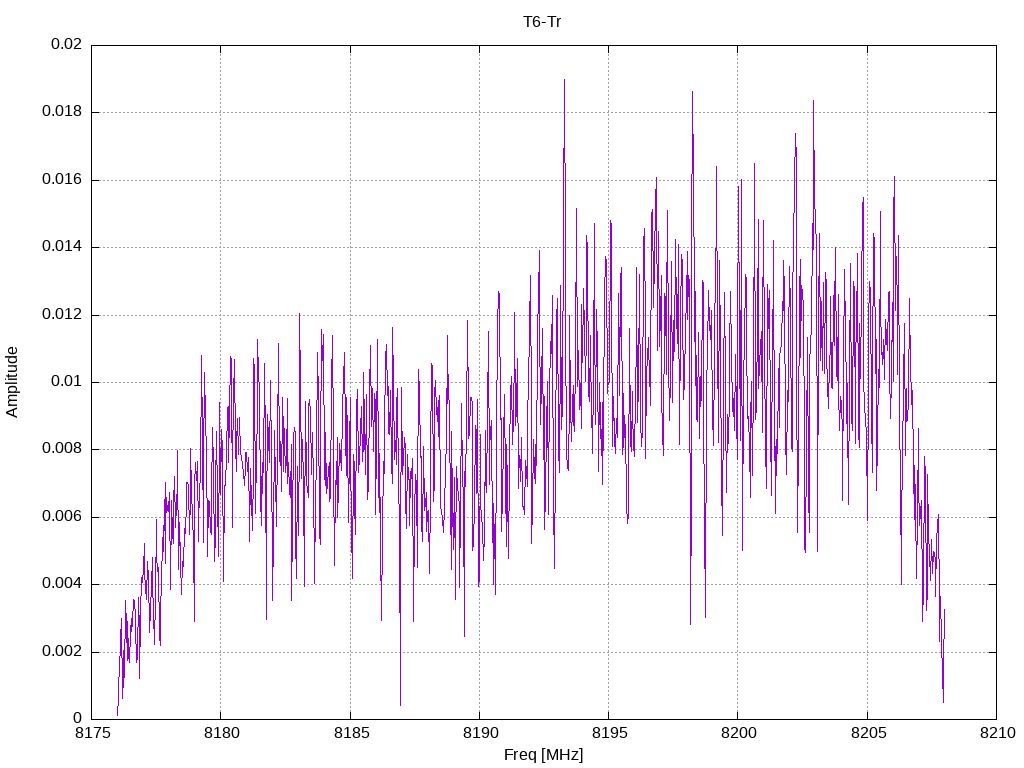Click the 8180 x-axis tick label
This screenshot has width=1024, height=768.
click(x=222, y=733)
